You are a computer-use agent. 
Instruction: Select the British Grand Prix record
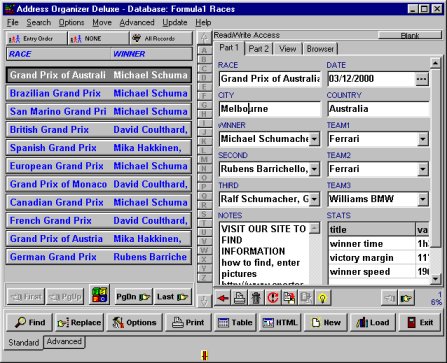pyautogui.click(x=99, y=129)
